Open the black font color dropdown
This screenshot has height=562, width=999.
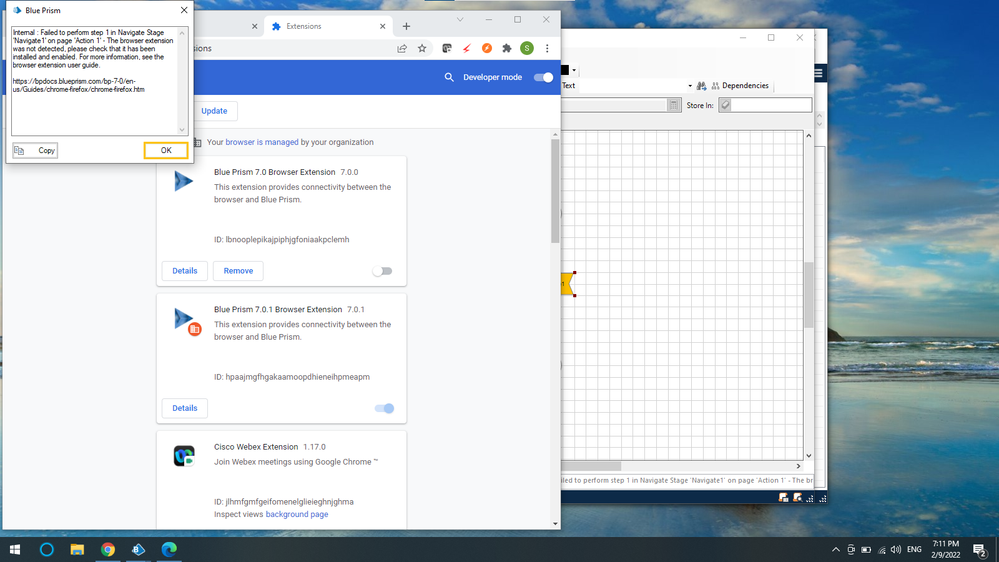pos(574,70)
